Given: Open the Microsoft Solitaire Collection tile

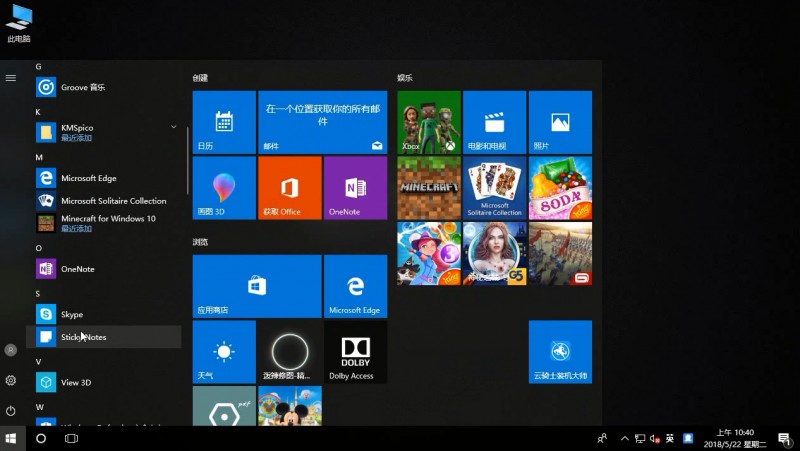Looking at the screenshot, I should click(494, 188).
